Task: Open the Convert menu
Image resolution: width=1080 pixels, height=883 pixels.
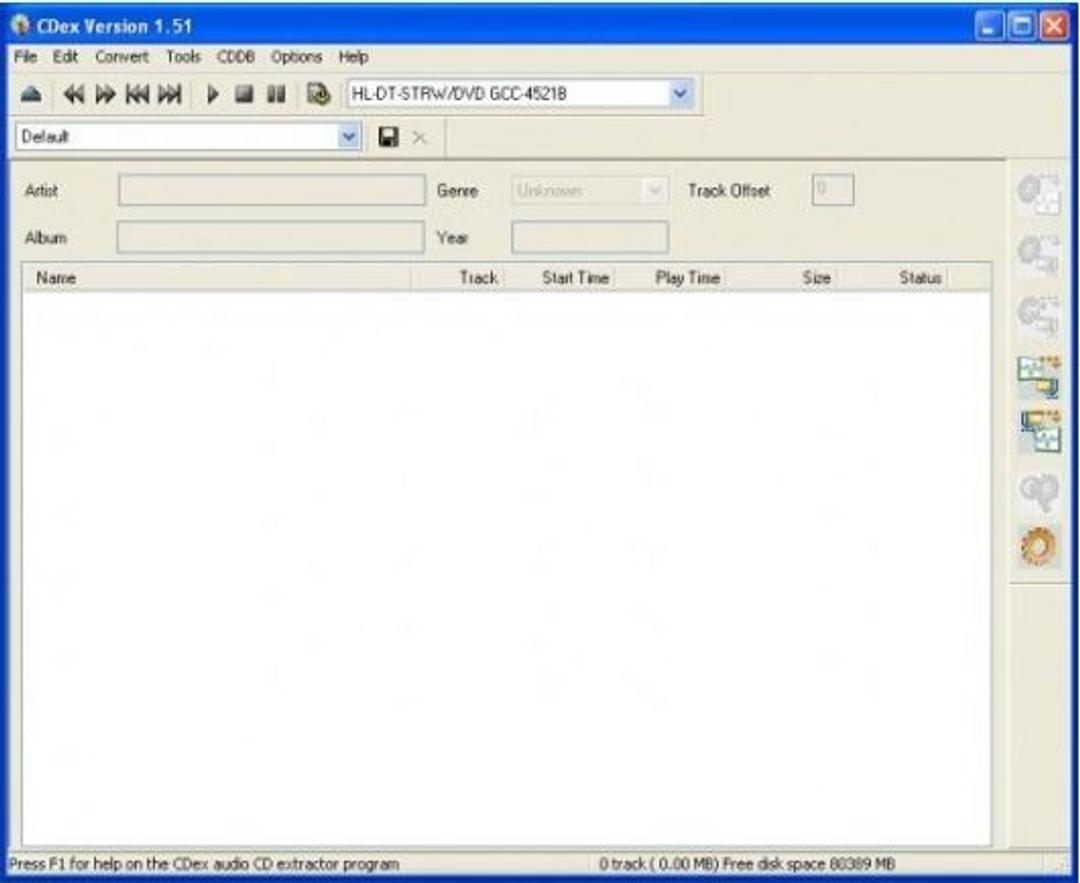Action: coord(122,56)
